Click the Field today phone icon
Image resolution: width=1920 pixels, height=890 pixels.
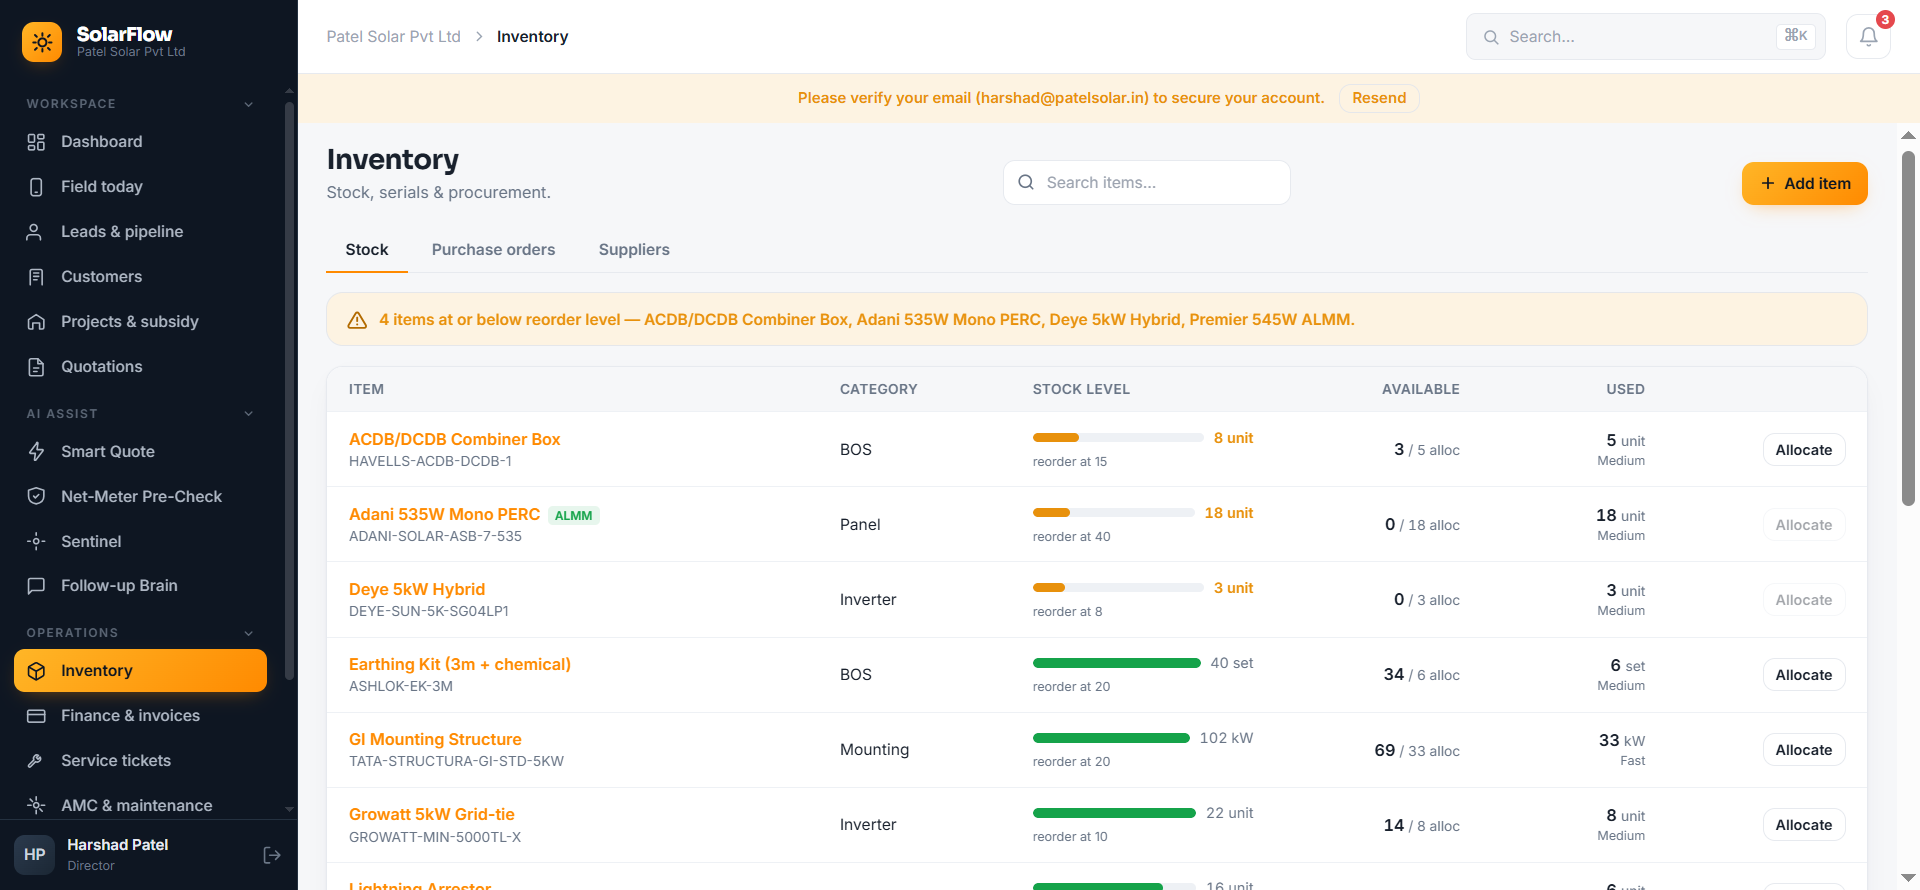tap(36, 187)
